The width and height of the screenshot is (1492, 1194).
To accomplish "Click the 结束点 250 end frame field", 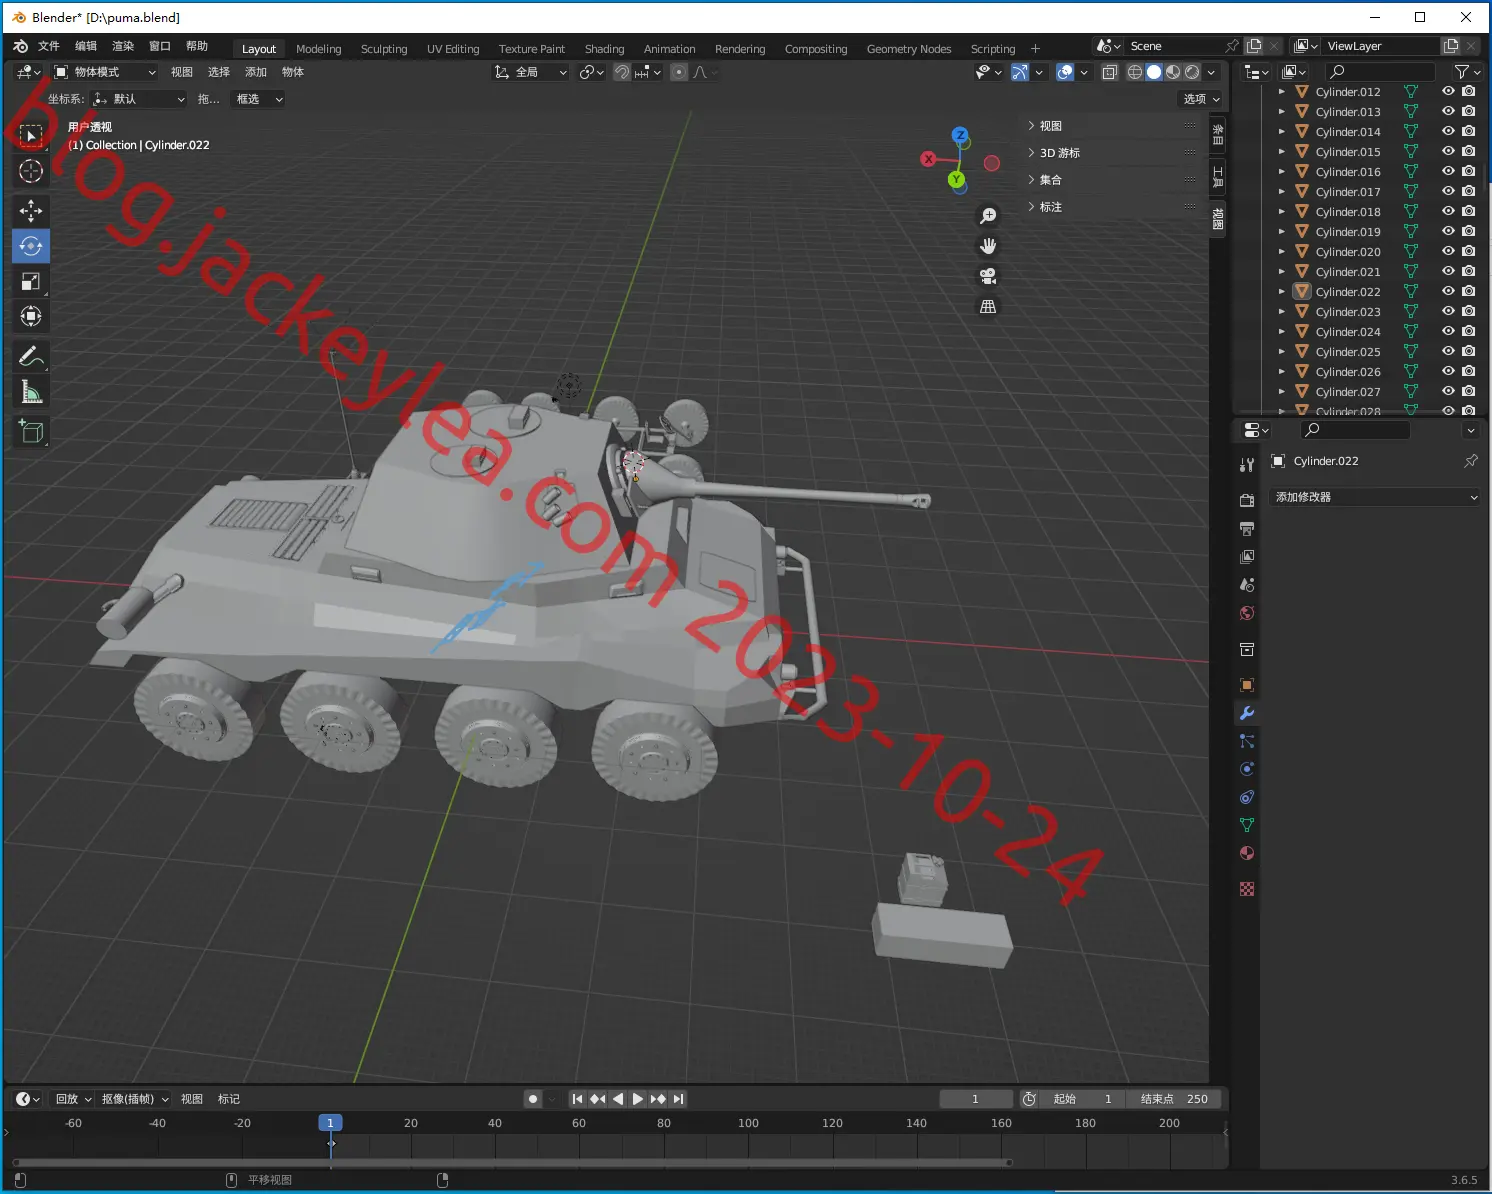I will click(1172, 1099).
